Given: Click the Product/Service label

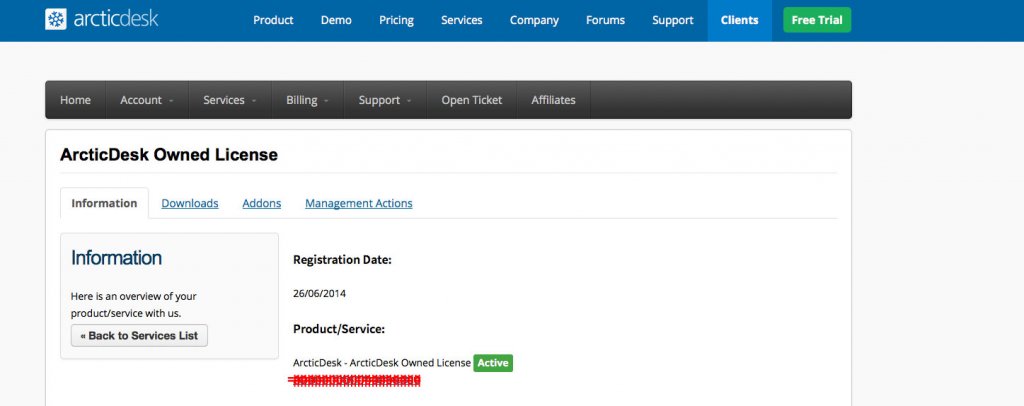Looking at the screenshot, I should click(339, 329).
